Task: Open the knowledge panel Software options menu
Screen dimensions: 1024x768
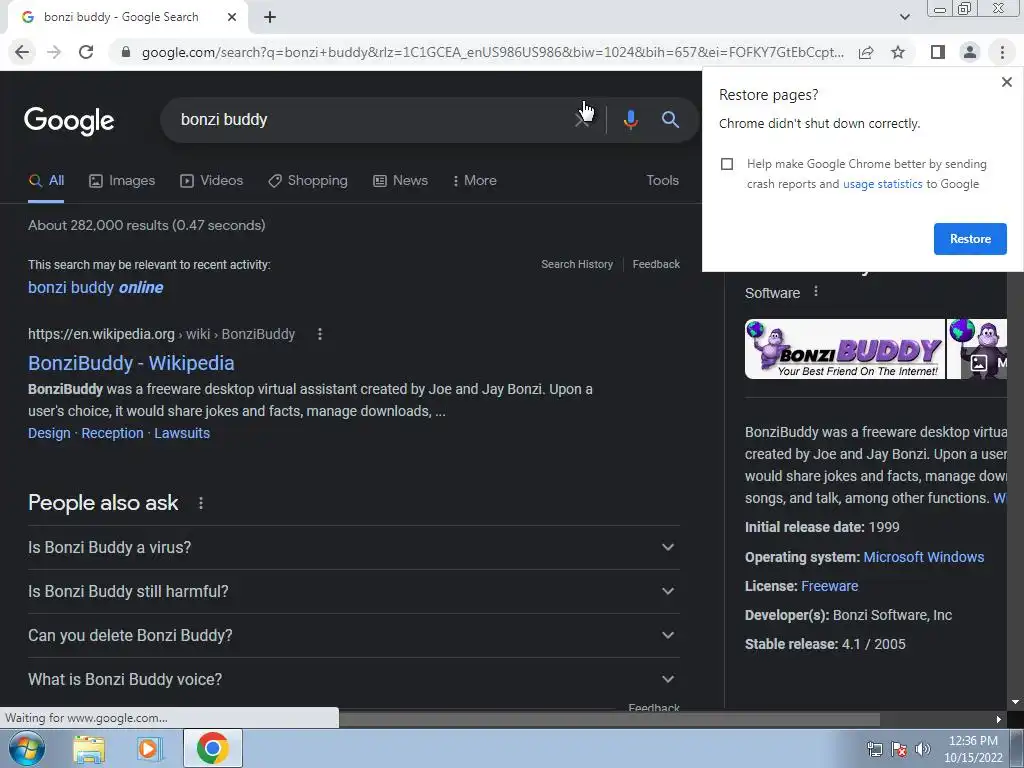Action: tap(816, 292)
